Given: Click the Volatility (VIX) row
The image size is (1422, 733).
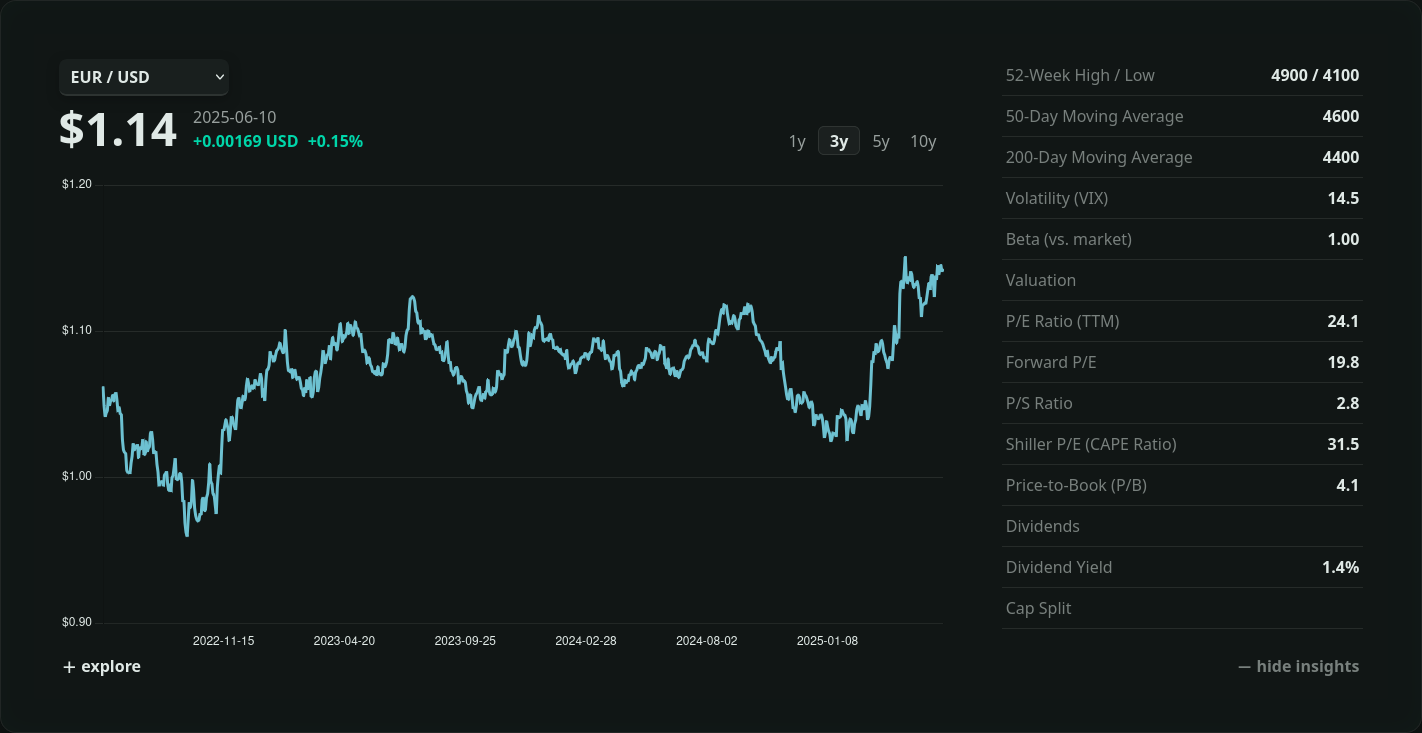Looking at the screenshot, I should [1181, 198].
